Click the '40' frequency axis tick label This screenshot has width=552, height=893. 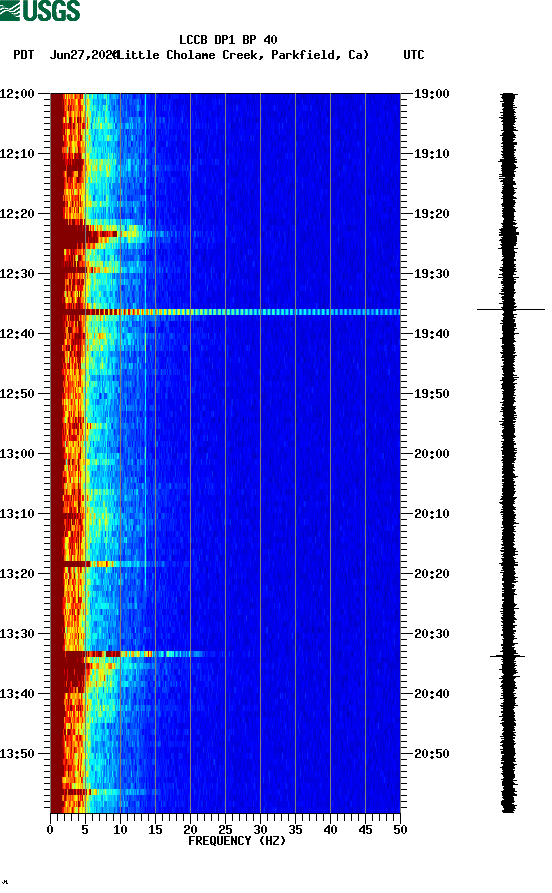[330, 830]
